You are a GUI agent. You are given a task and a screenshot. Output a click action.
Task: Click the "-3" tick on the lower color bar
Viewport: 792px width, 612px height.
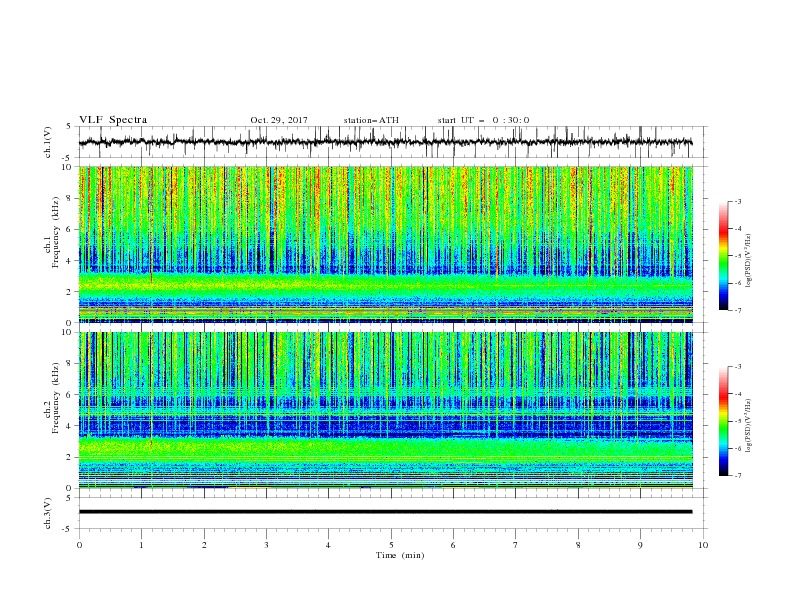pyautogui.click(x=738, y=367)
